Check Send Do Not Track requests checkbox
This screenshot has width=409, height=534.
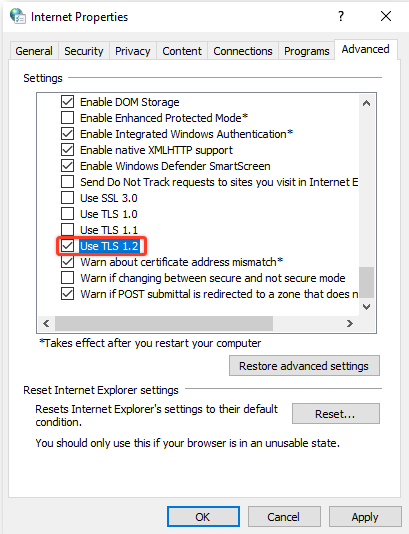tap(67, 182)
